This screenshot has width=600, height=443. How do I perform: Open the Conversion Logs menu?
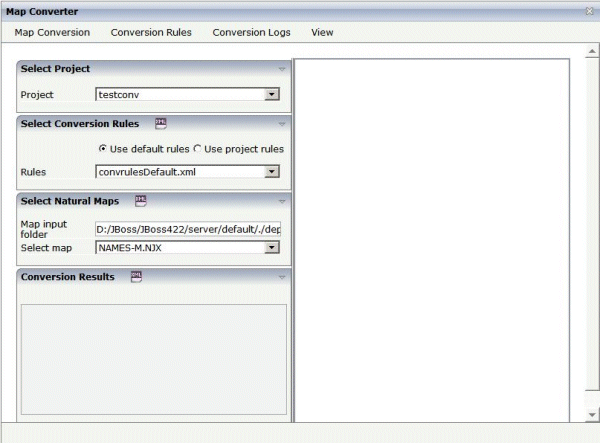tap(251, 33)
